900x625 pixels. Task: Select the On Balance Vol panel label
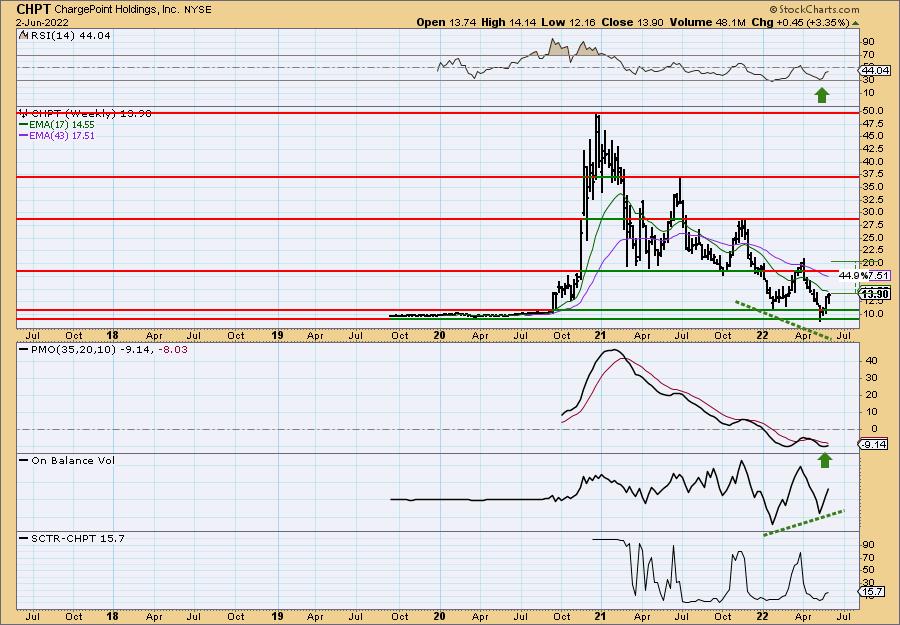[x=67, y=460]
